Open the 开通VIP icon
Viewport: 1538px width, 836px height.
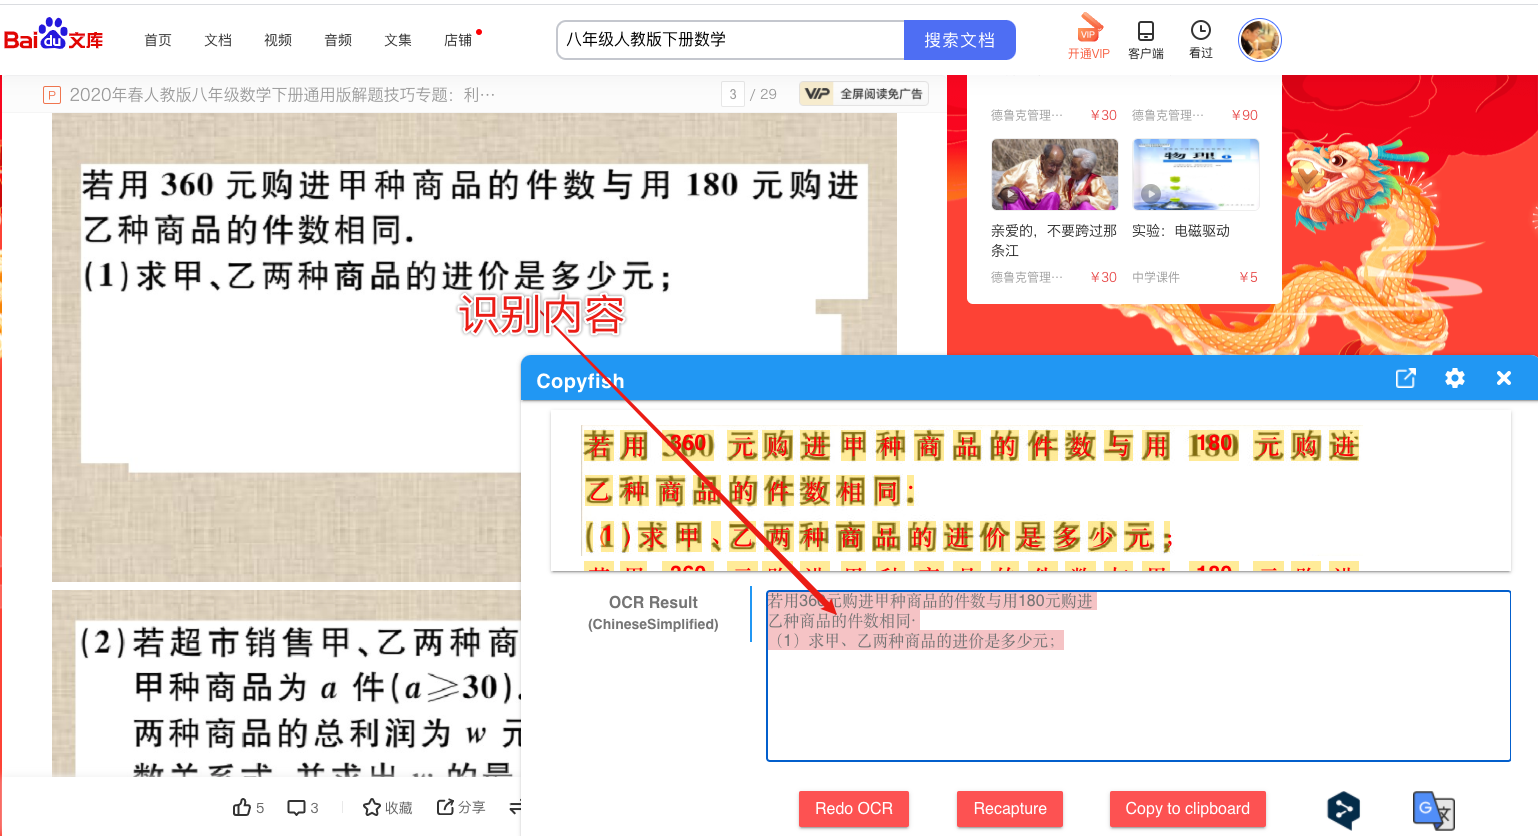pos(1089,37)
